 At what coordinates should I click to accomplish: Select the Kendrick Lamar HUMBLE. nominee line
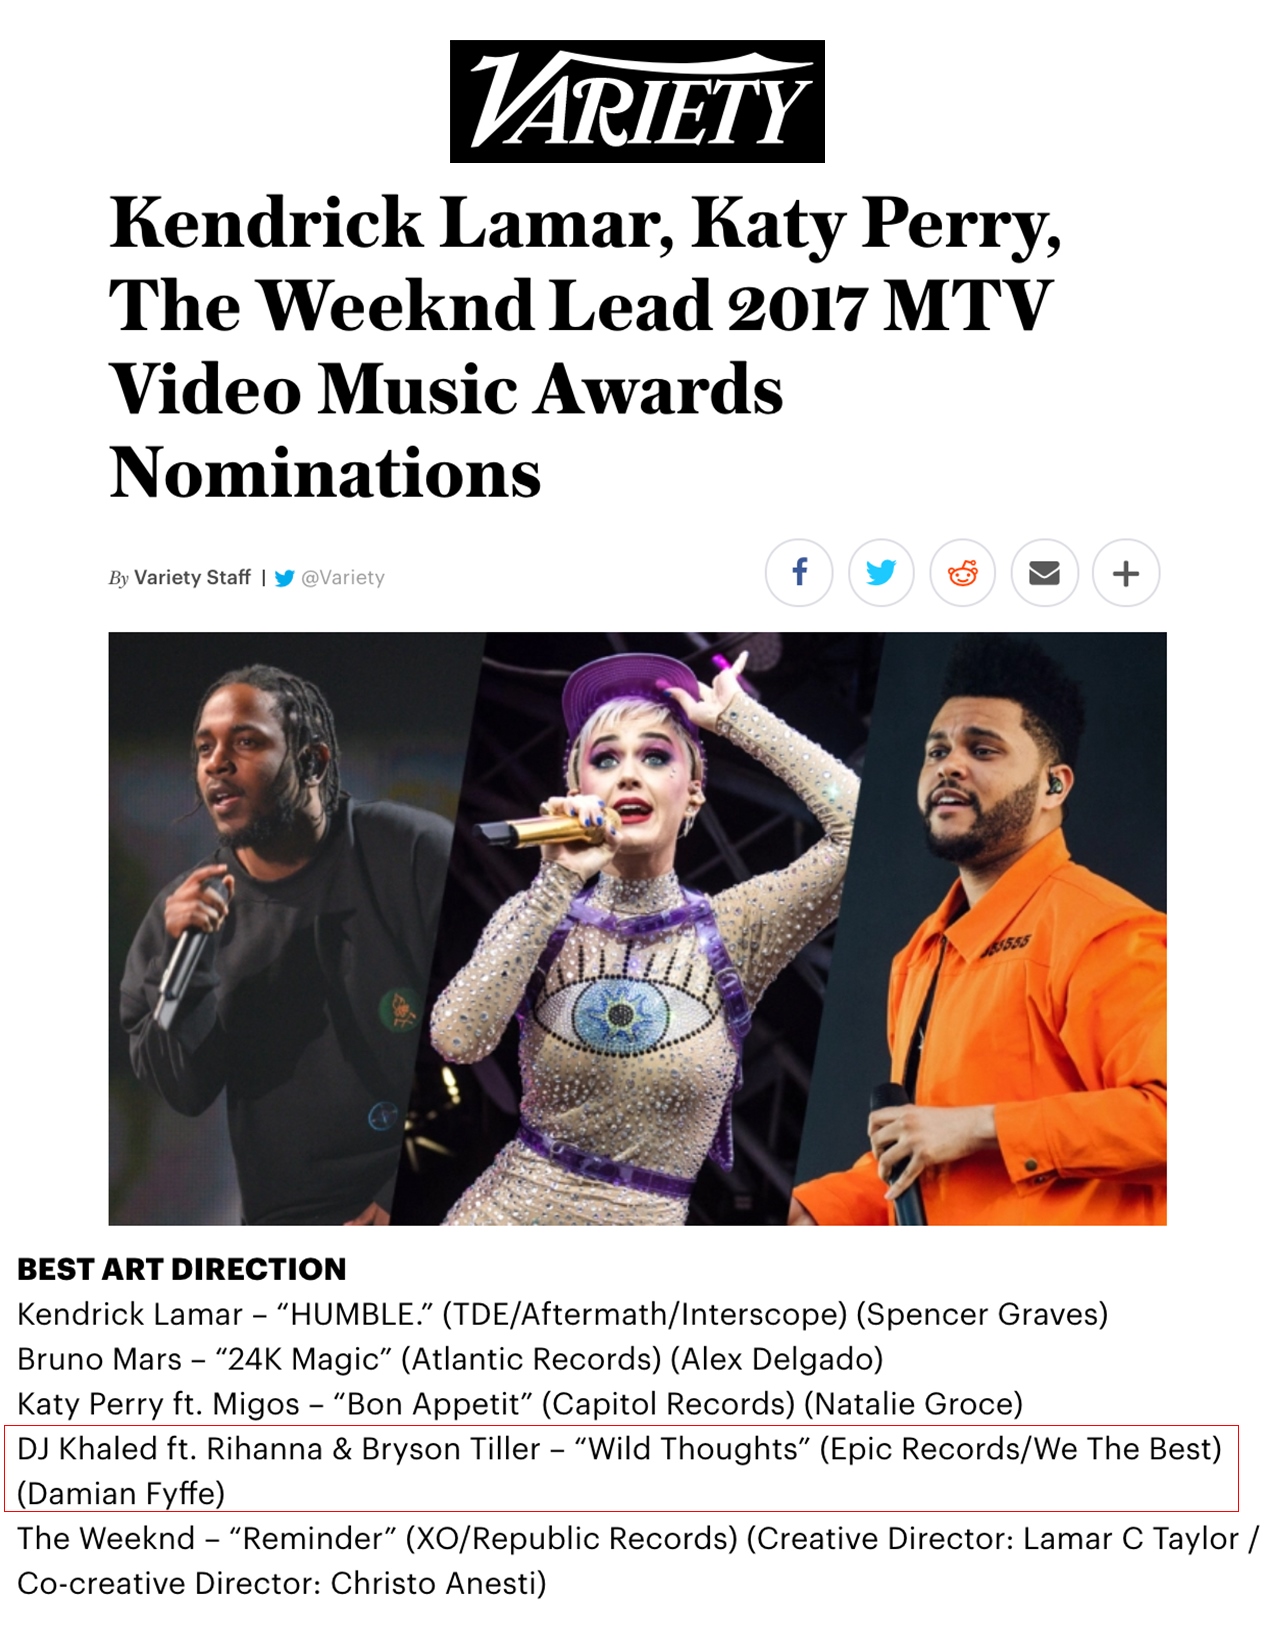563,1314
